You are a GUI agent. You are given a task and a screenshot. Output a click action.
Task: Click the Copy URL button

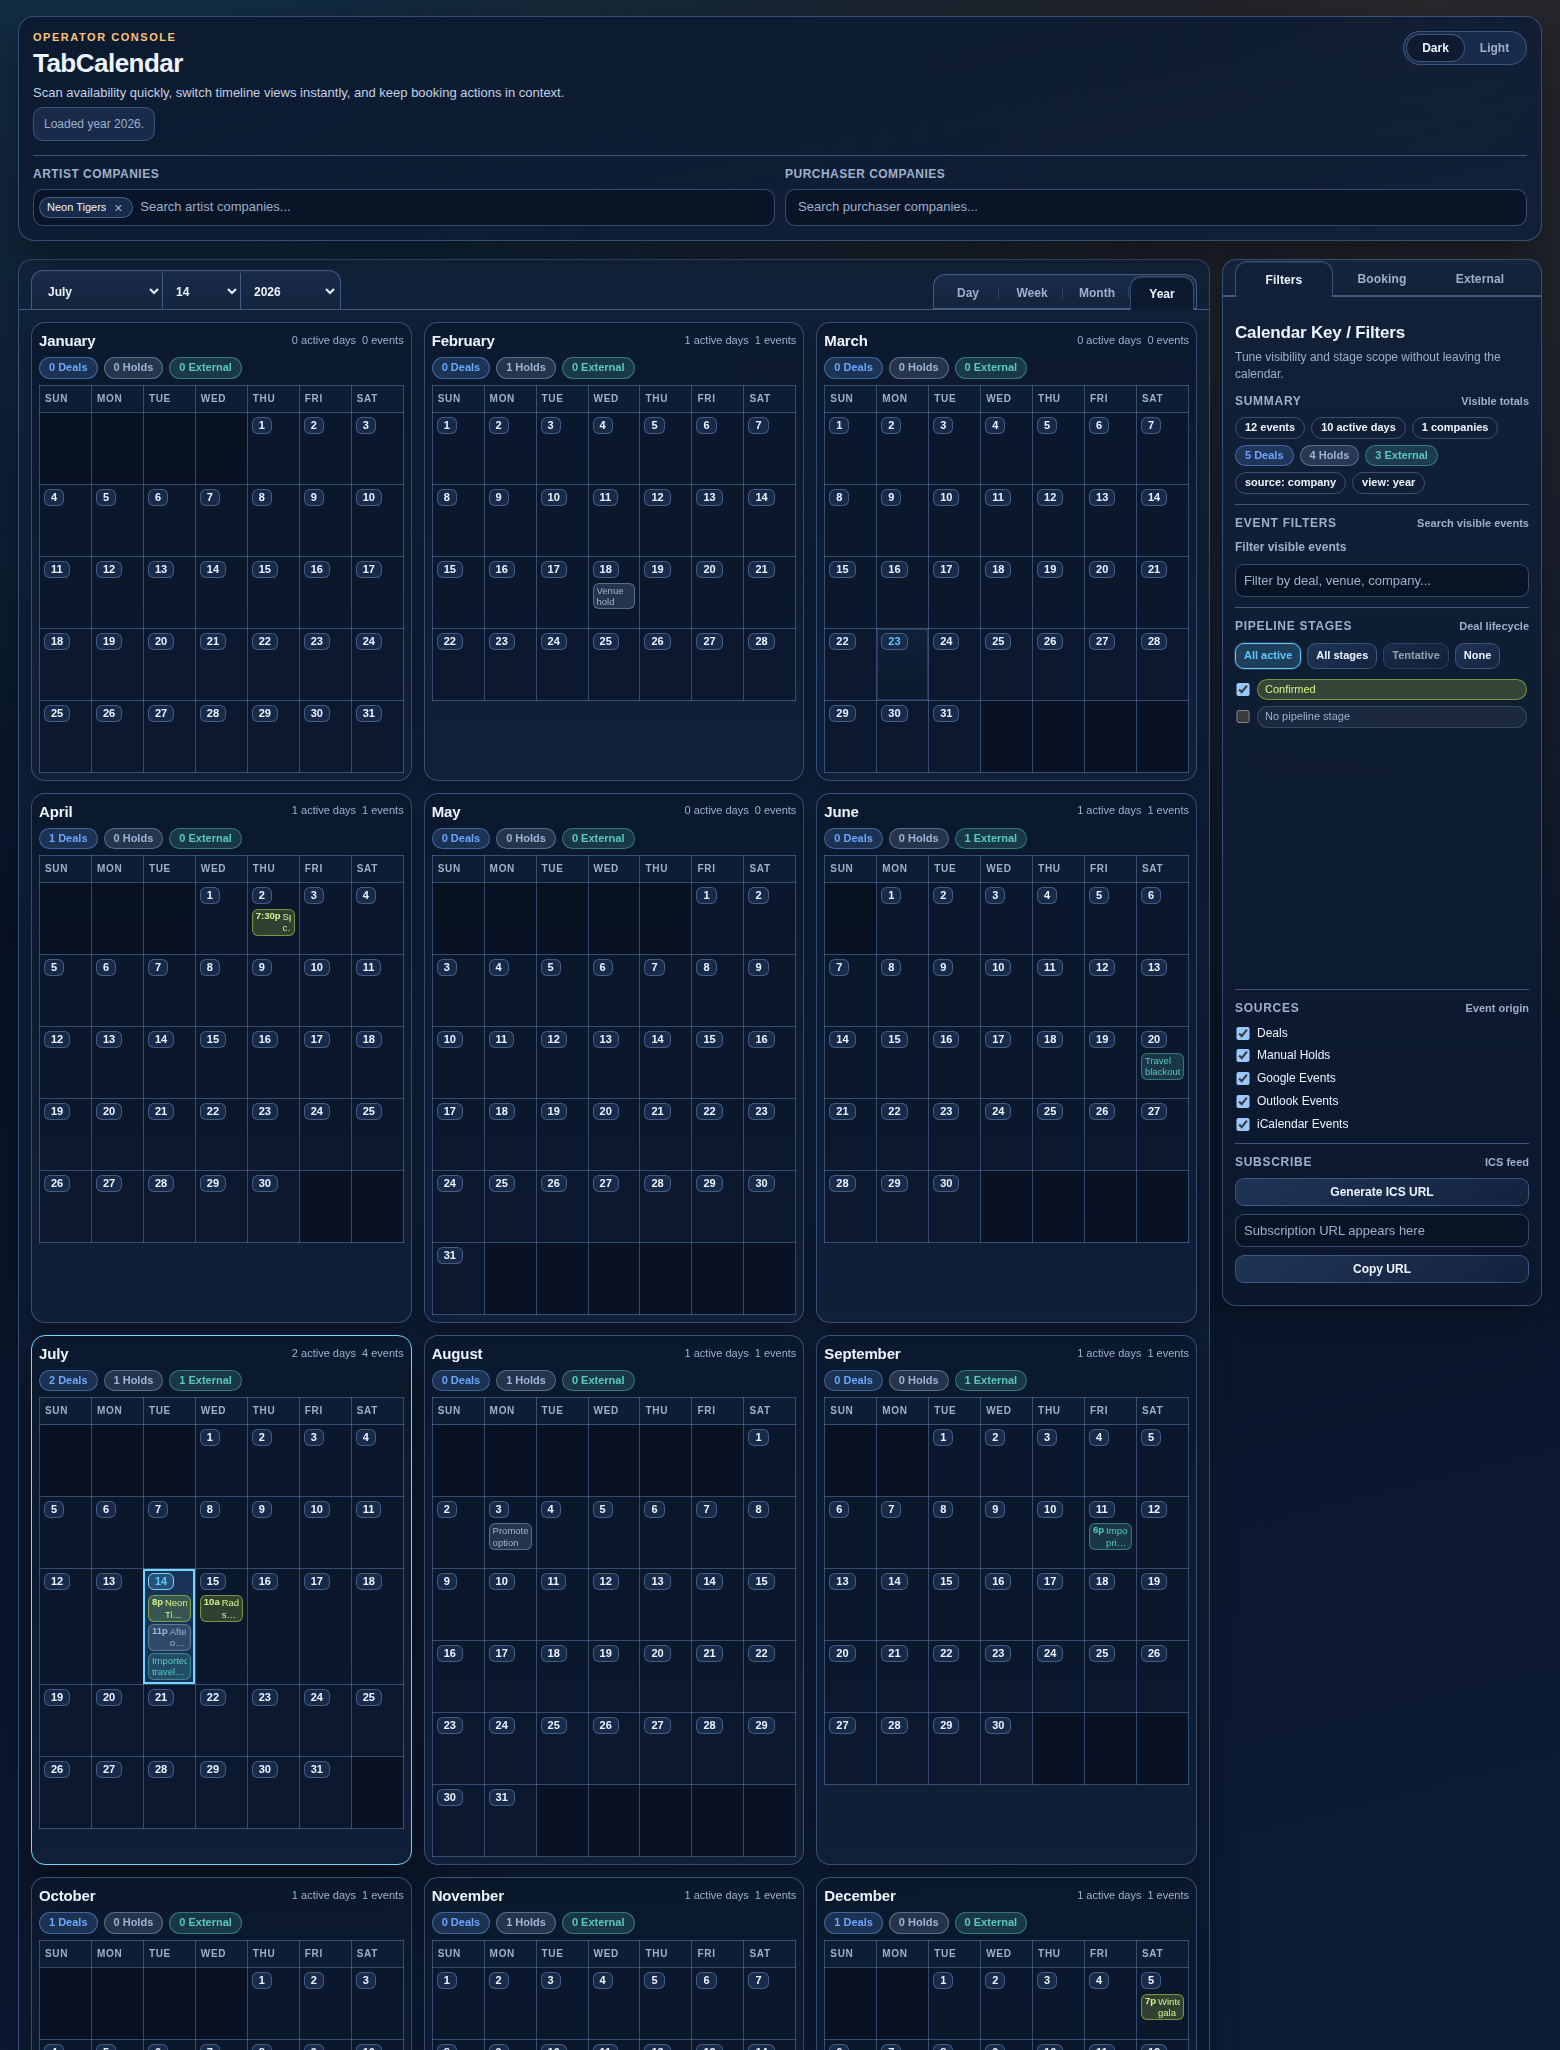tap(1381, 1269)
